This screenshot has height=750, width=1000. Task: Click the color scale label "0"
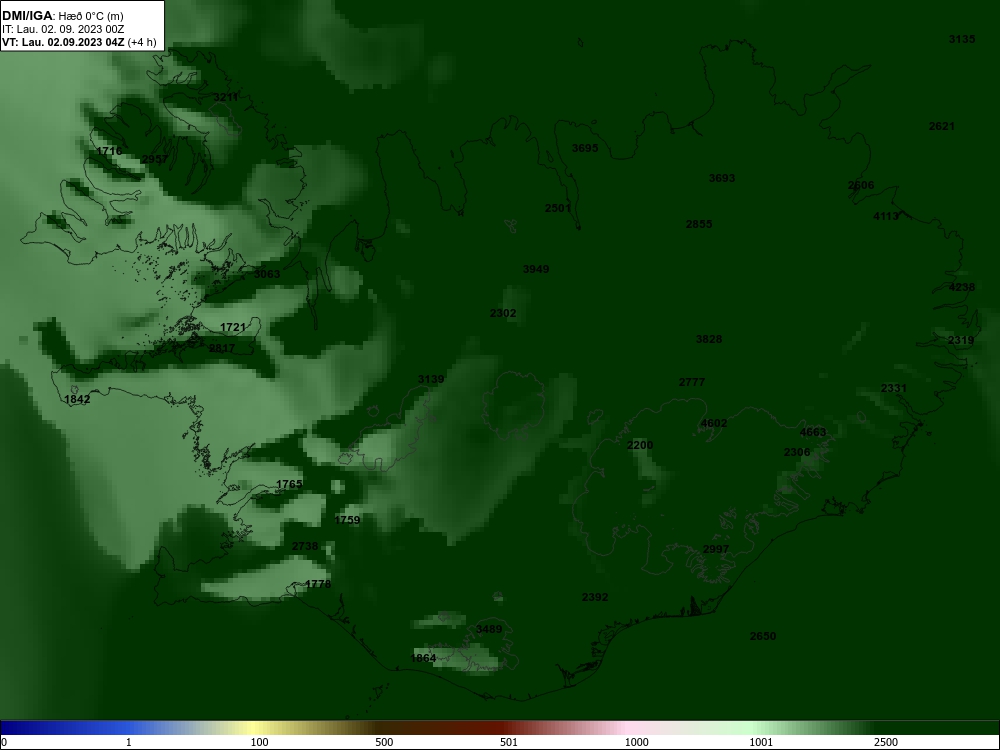click(4, 742)
